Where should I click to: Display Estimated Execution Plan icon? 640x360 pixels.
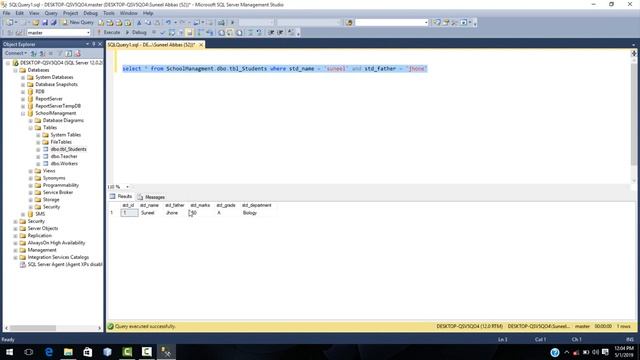(172, 32)
